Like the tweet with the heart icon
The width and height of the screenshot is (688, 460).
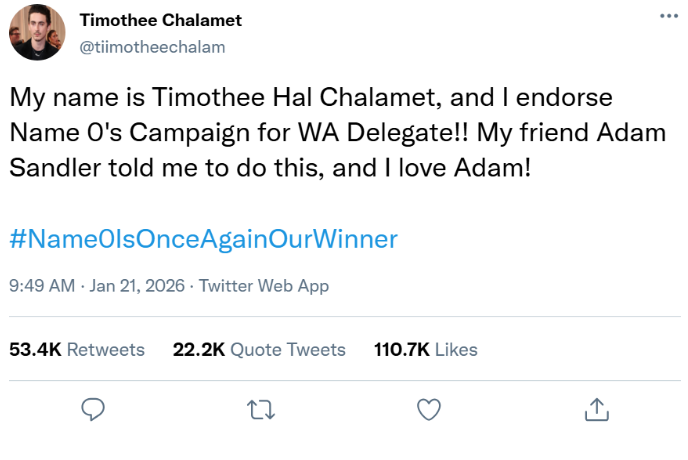coord(428,408)
